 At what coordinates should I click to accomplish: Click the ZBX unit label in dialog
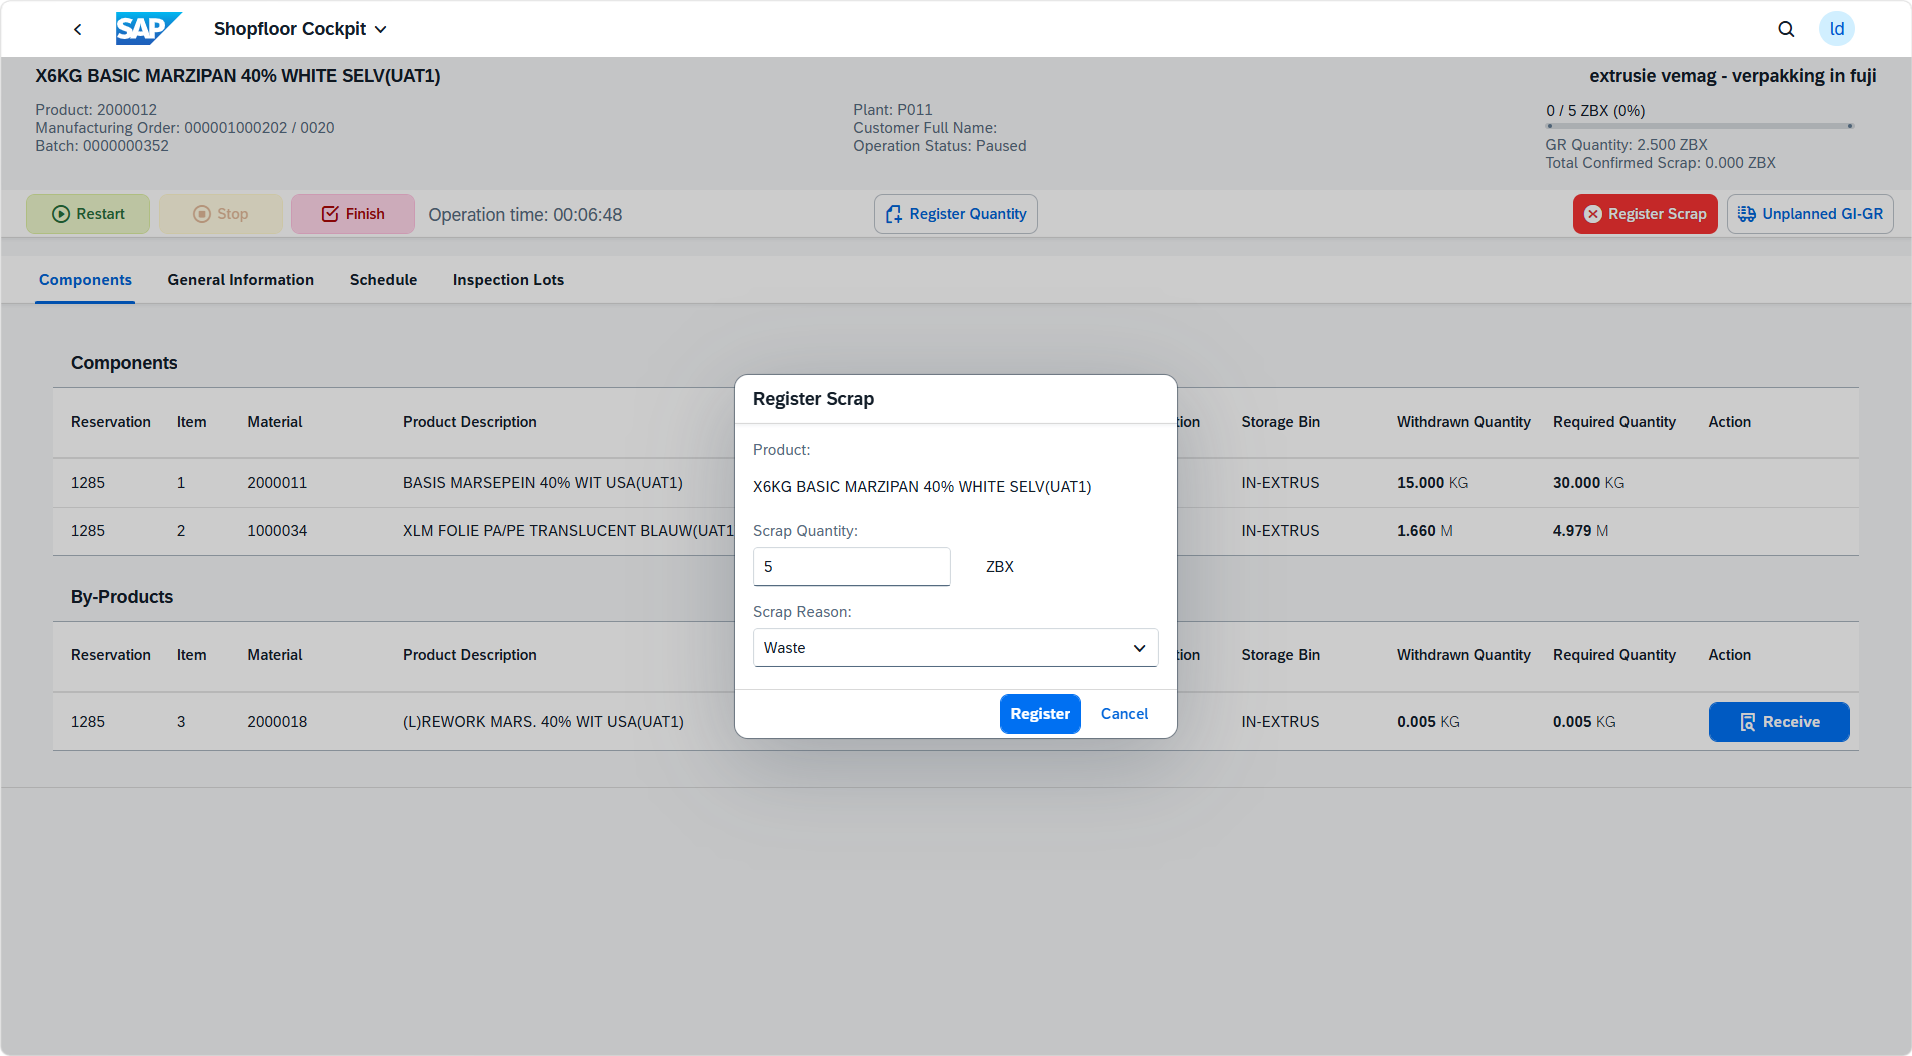tap(1000, 567)
